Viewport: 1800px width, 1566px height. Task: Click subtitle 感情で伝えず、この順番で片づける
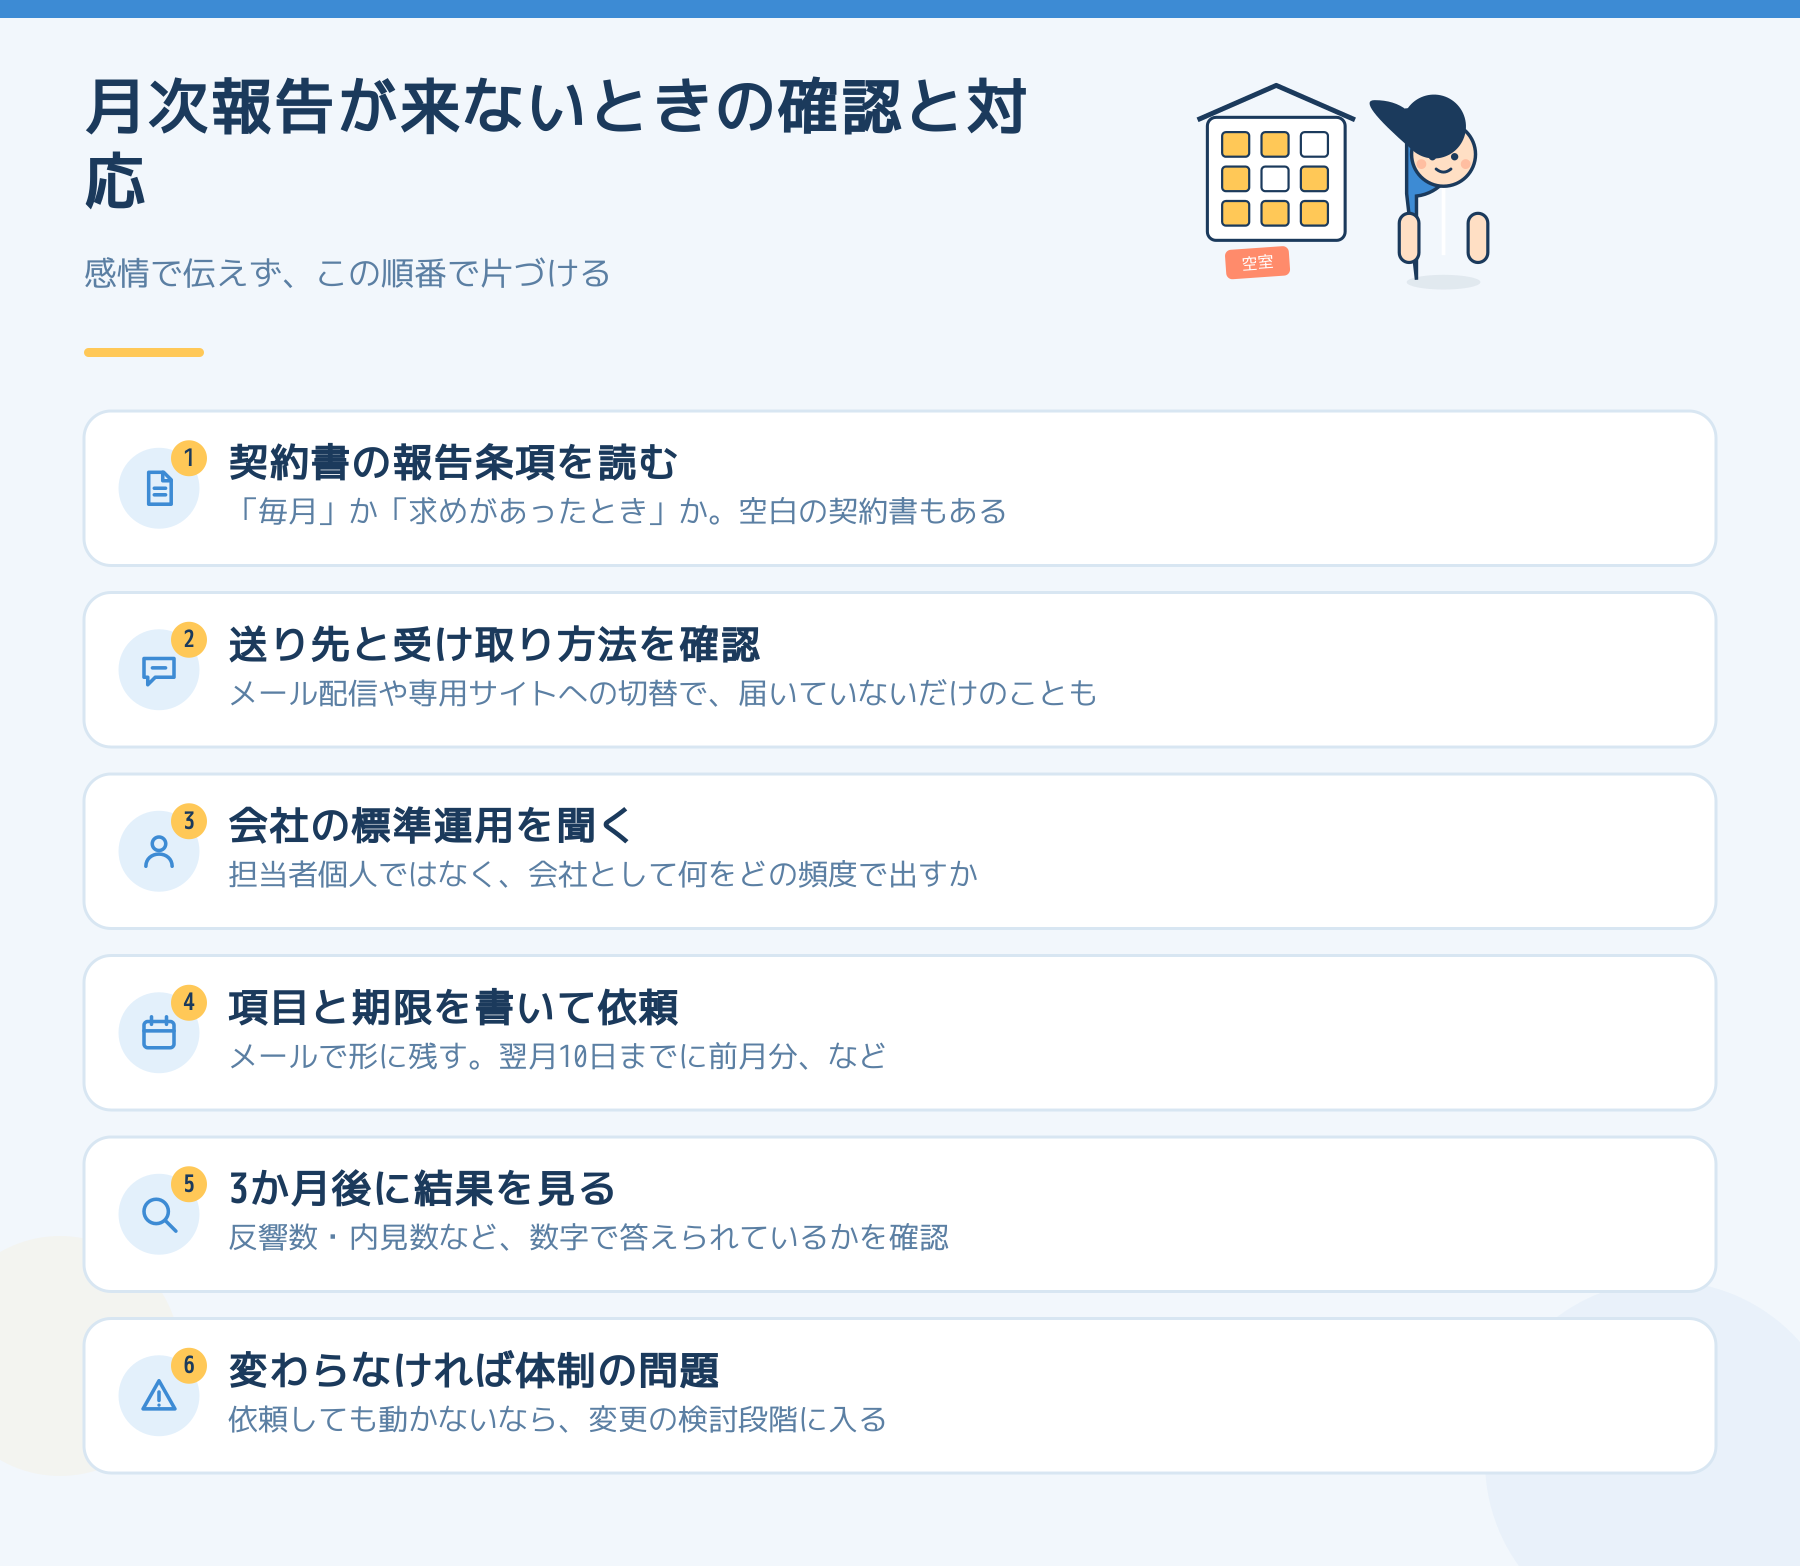[x=347, y=273]
